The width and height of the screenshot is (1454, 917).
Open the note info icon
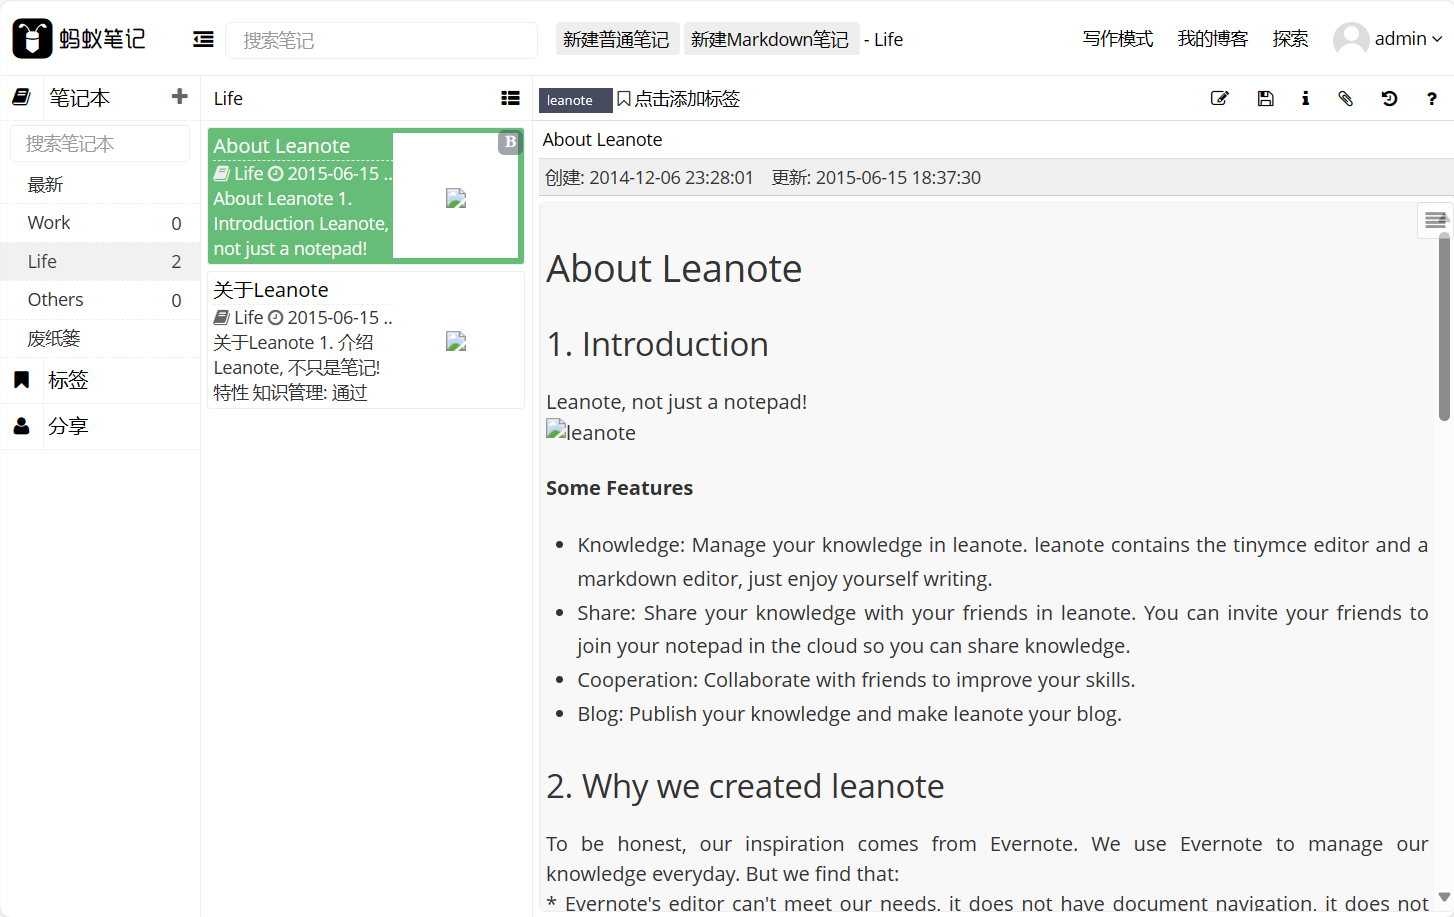[x=1305, y=98]
